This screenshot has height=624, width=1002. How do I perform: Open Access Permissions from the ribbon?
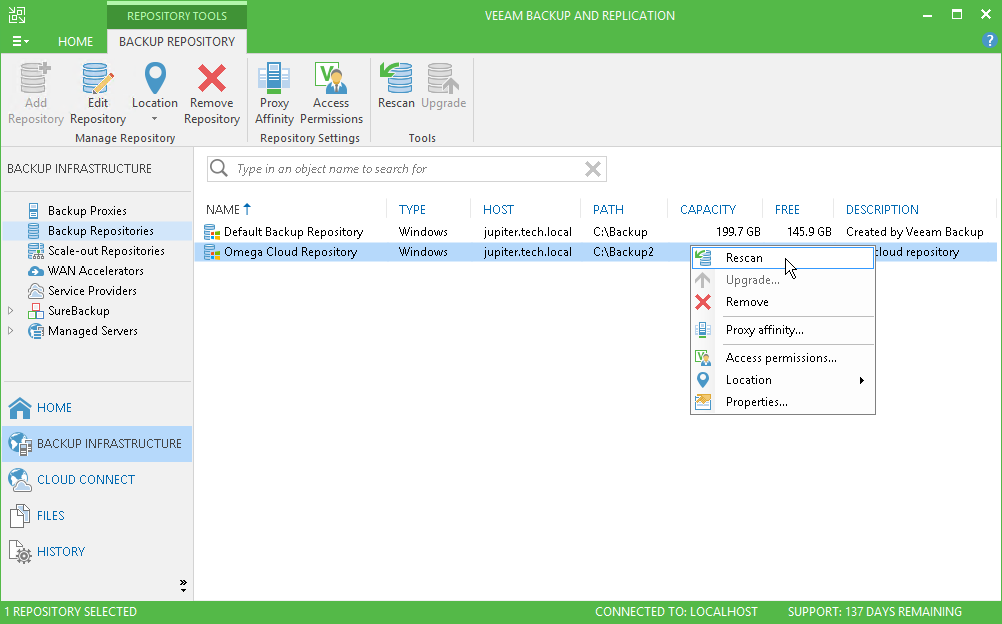click(331, 93)
